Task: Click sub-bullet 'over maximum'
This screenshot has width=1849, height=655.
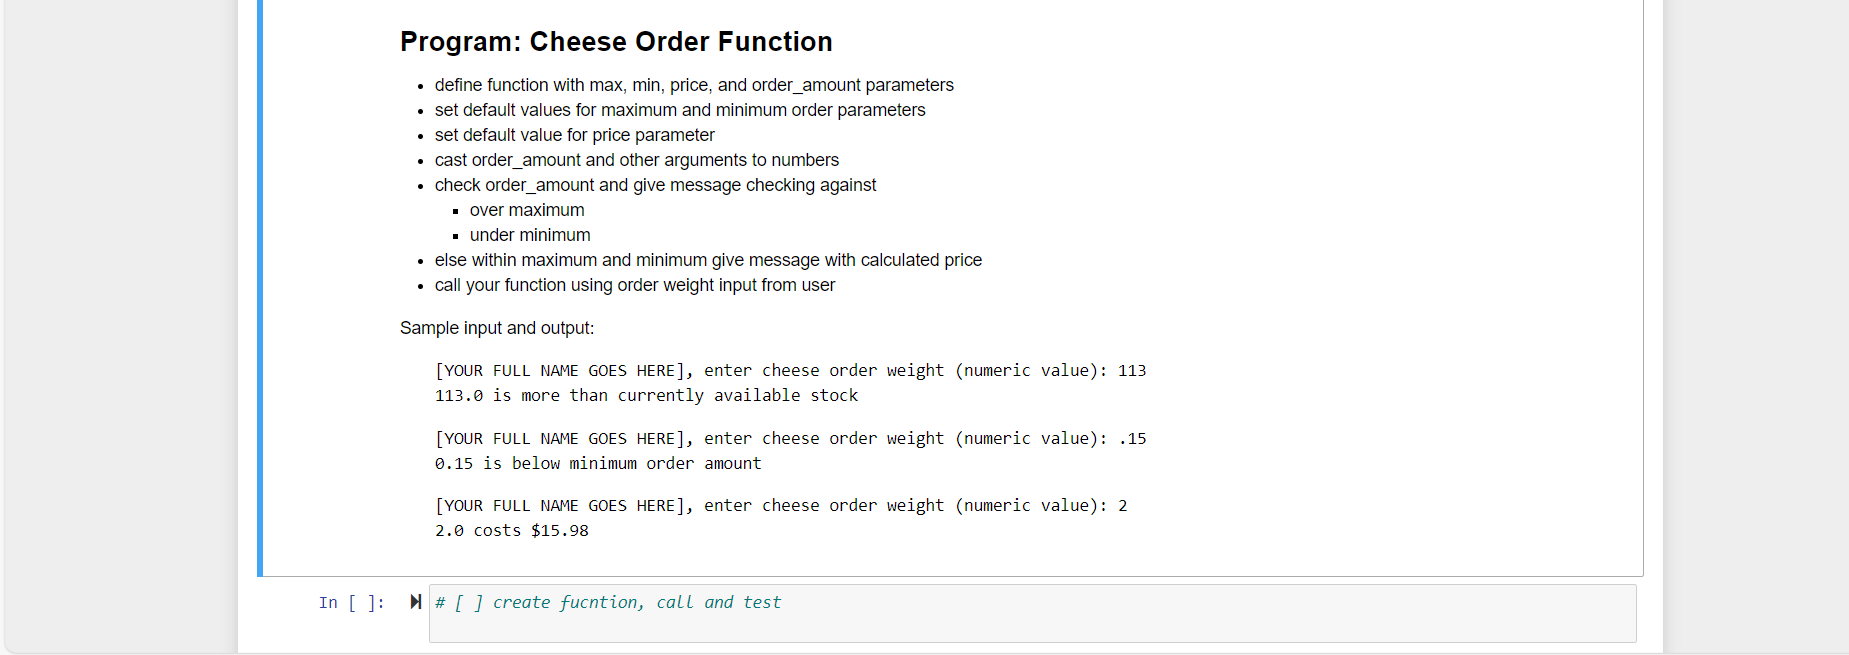Action: (x=527, y=210)
